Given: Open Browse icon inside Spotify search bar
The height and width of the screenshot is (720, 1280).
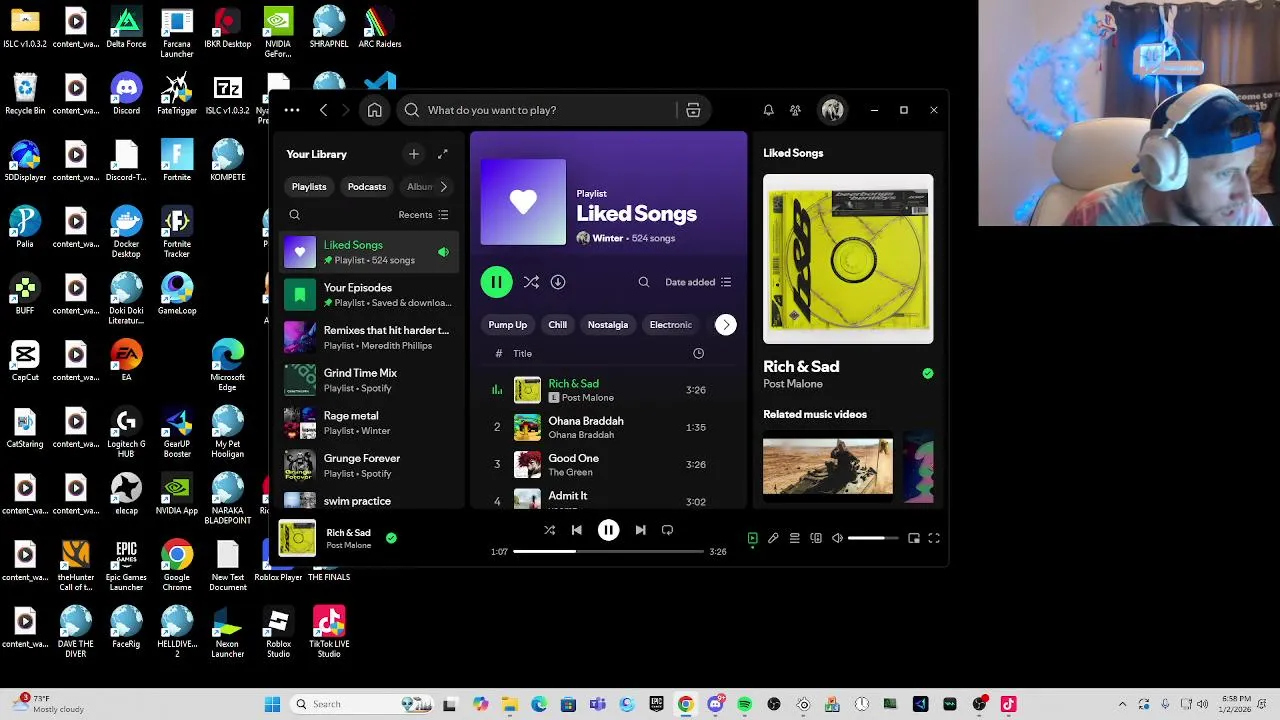Looking at the screenshot, I should (x=693, y=110).
